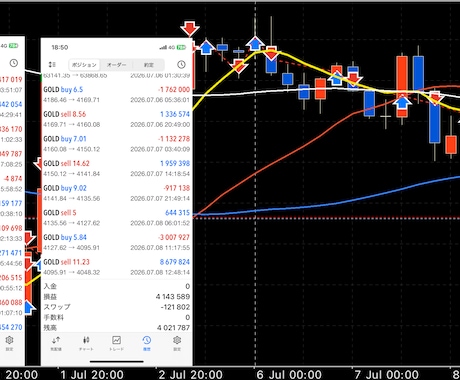The height and width of the screenshot is (380, 460).
Task: Open the sort order icon beside ポジション
Action: tap(52, 64)
